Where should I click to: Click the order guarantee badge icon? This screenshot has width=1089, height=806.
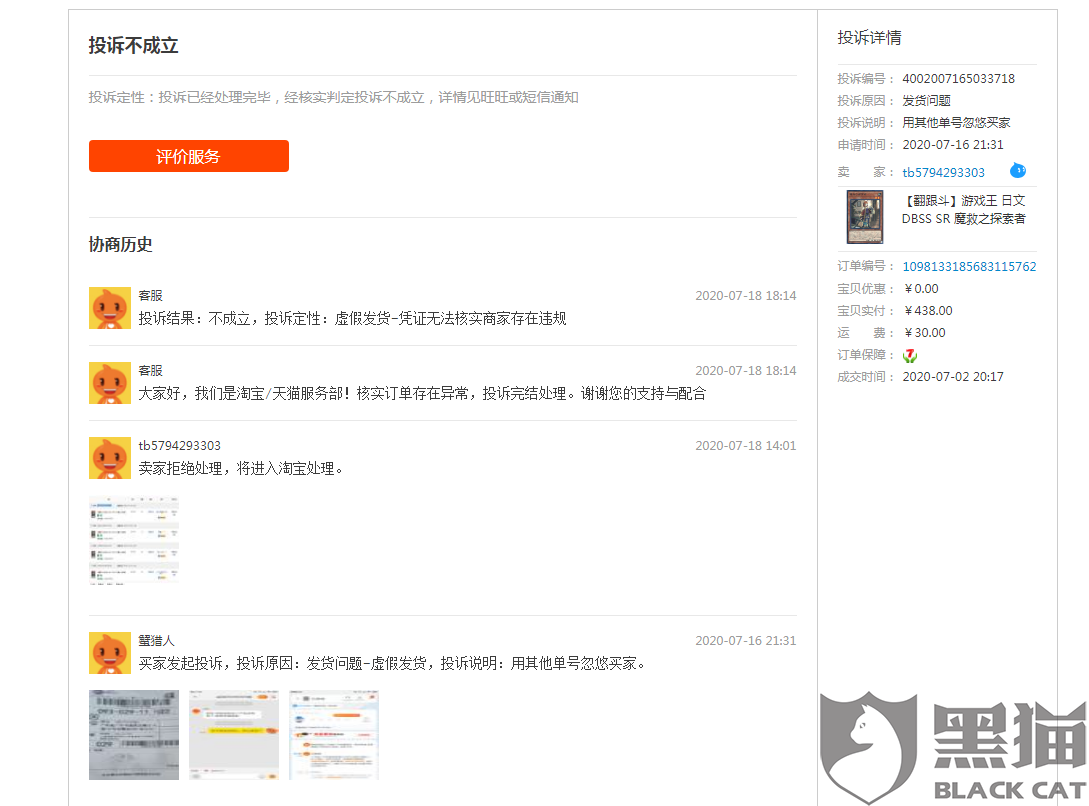pos(910,355)
